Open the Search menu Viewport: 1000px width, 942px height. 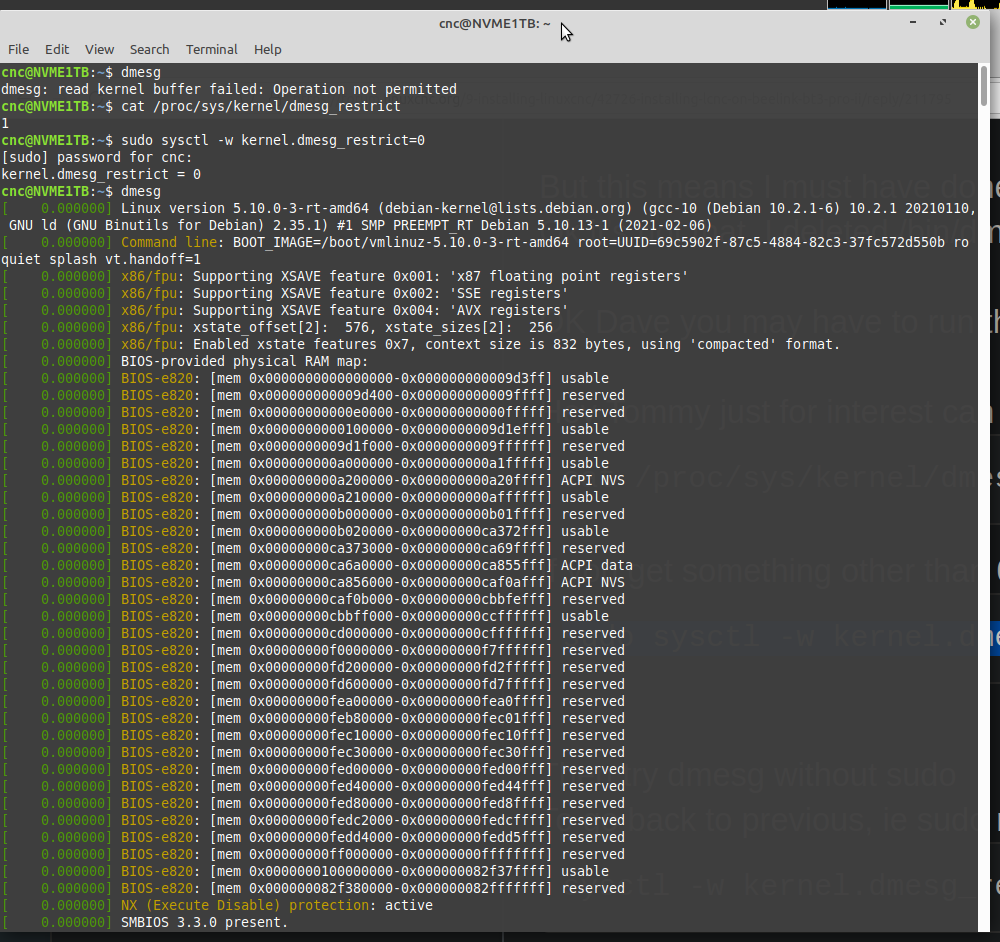point(149,49)
